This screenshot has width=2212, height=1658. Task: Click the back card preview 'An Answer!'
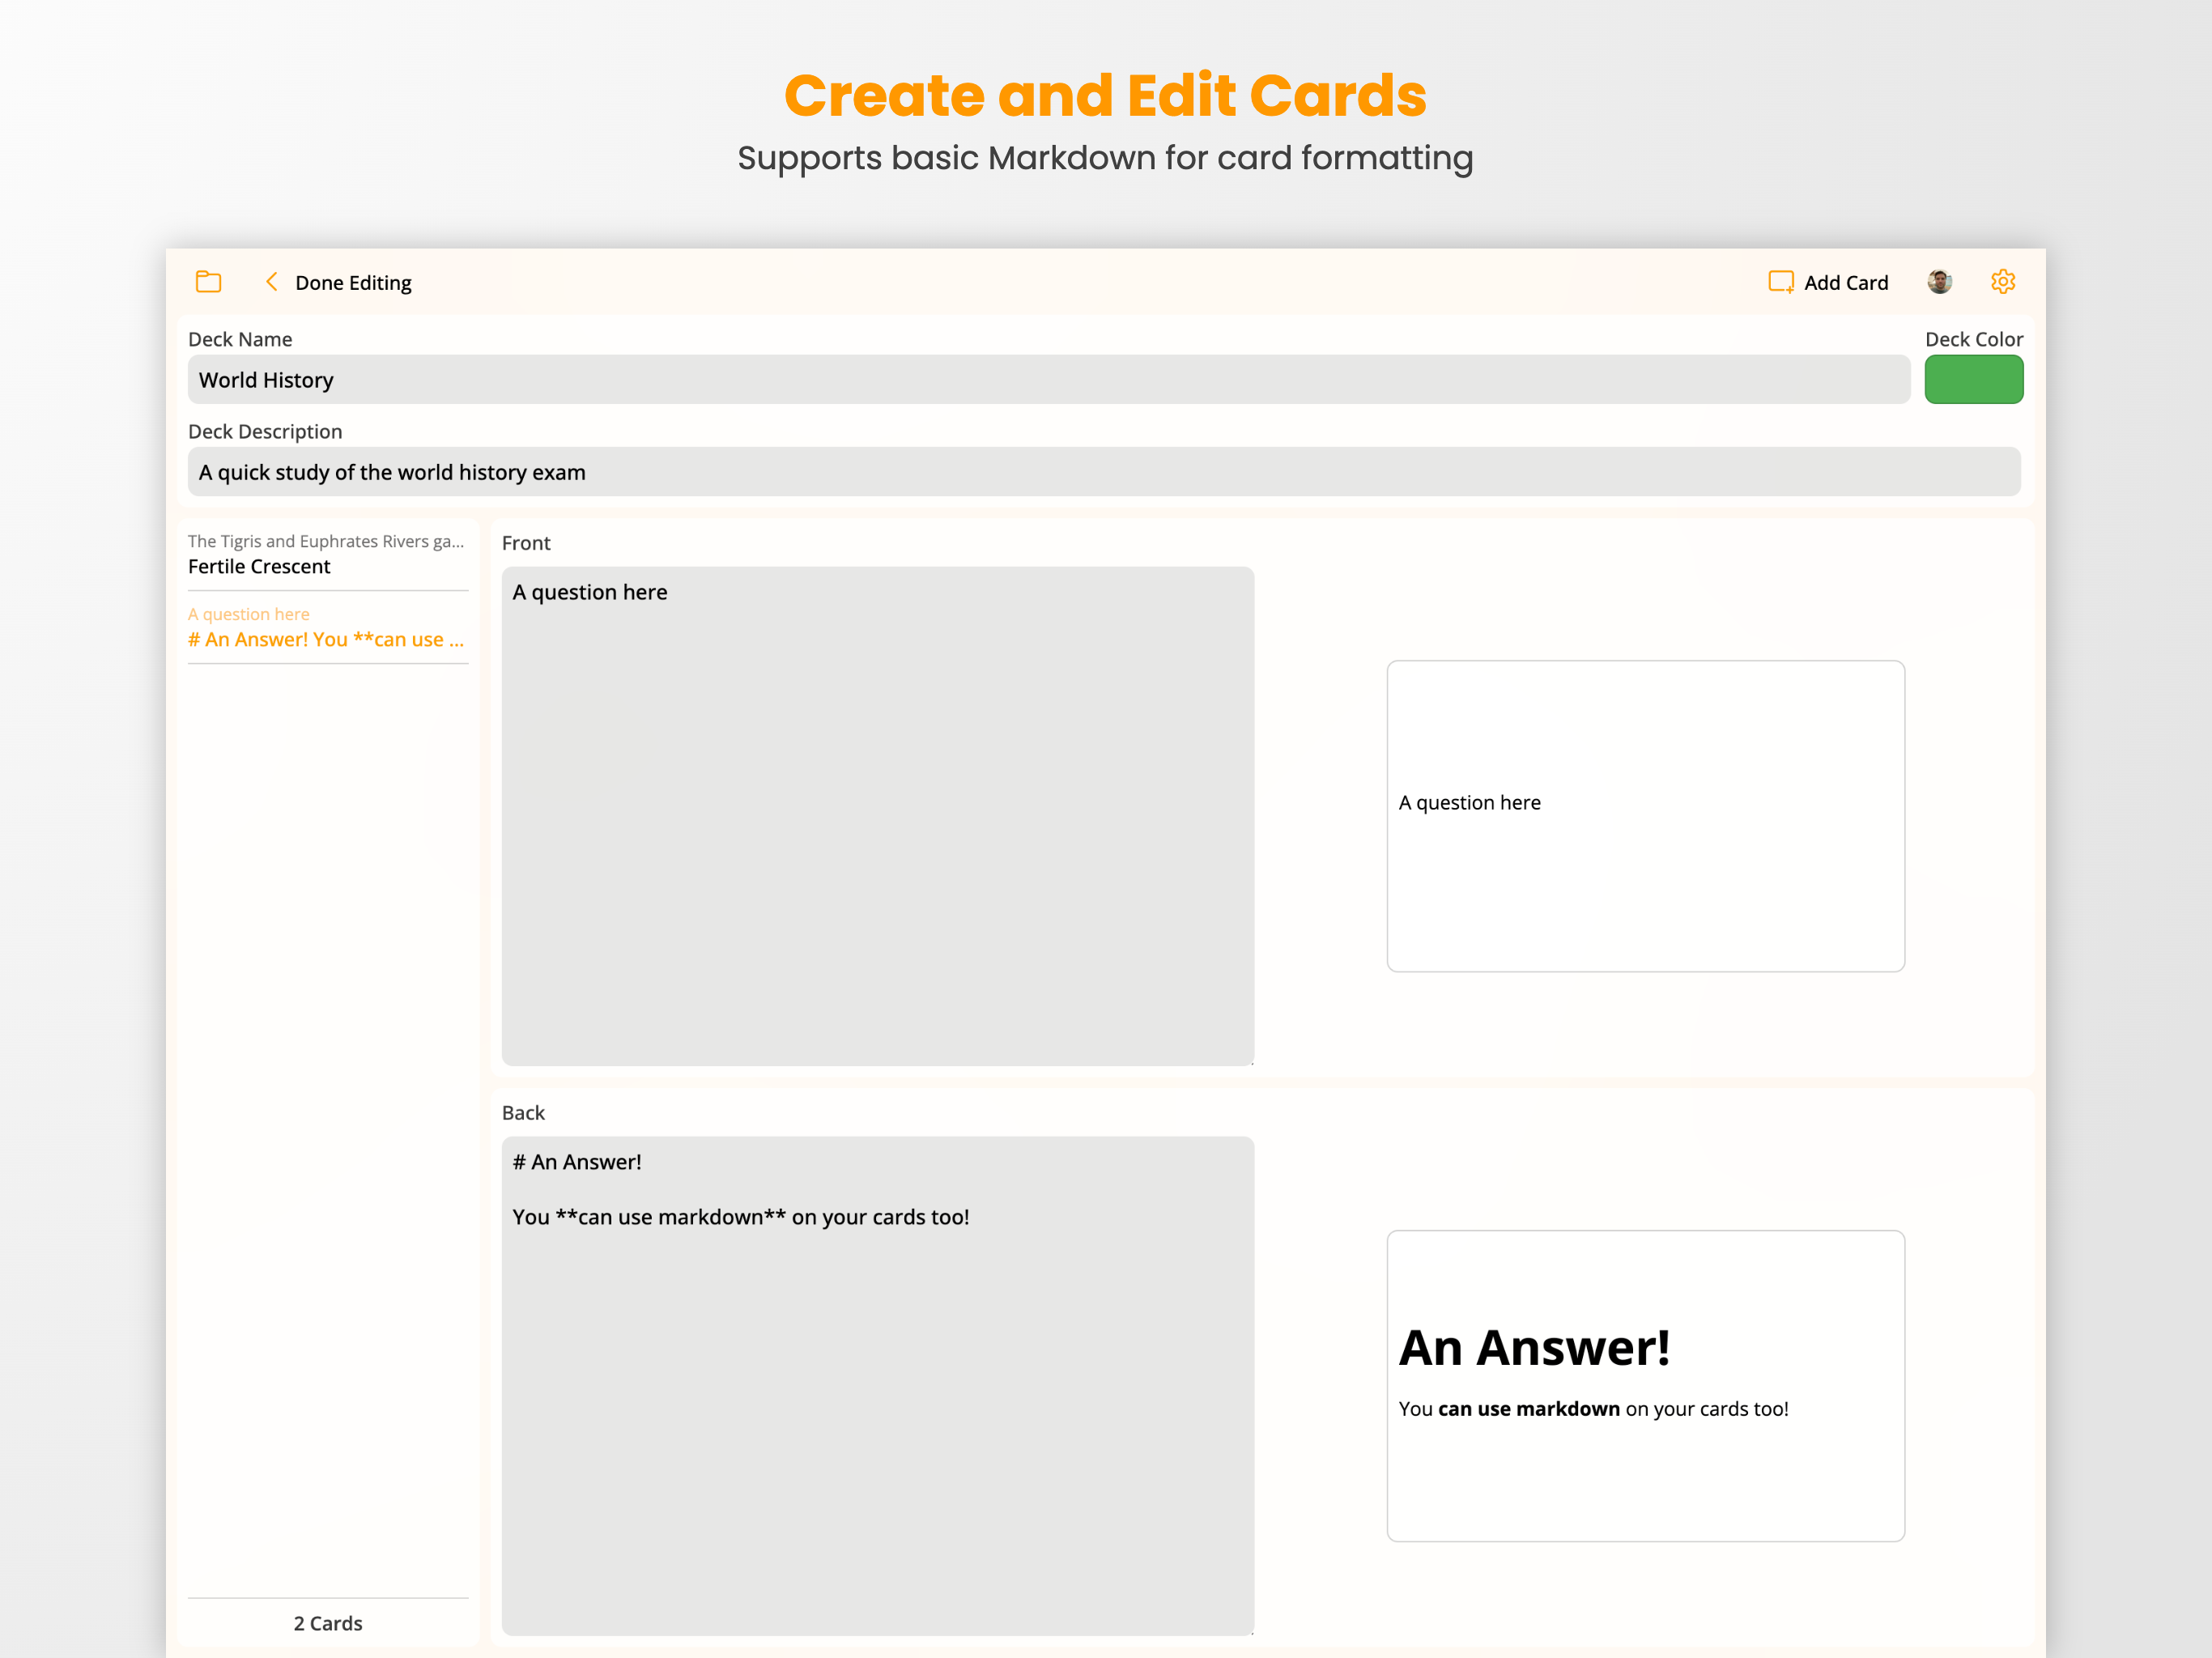tap(1645, 1385)
